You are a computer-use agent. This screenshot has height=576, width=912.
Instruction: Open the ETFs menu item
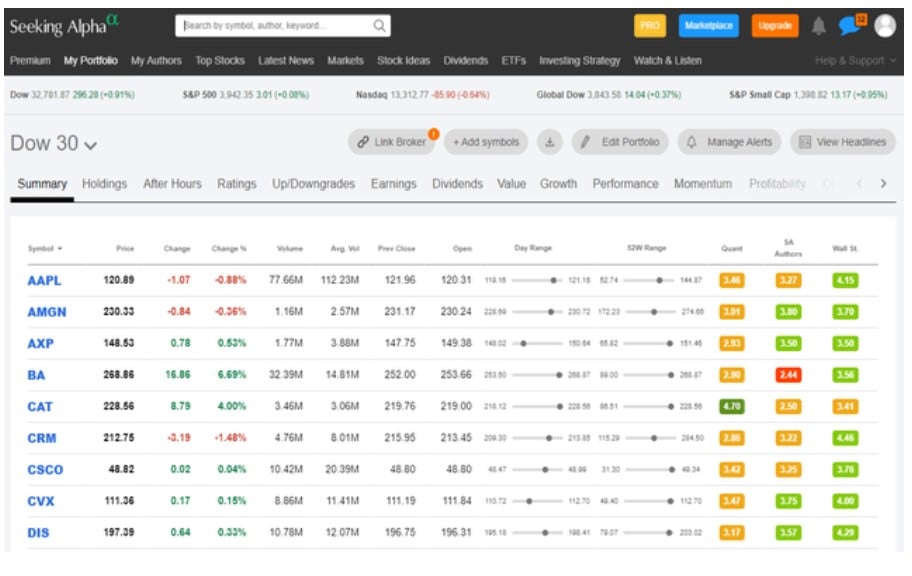[514, 61]
